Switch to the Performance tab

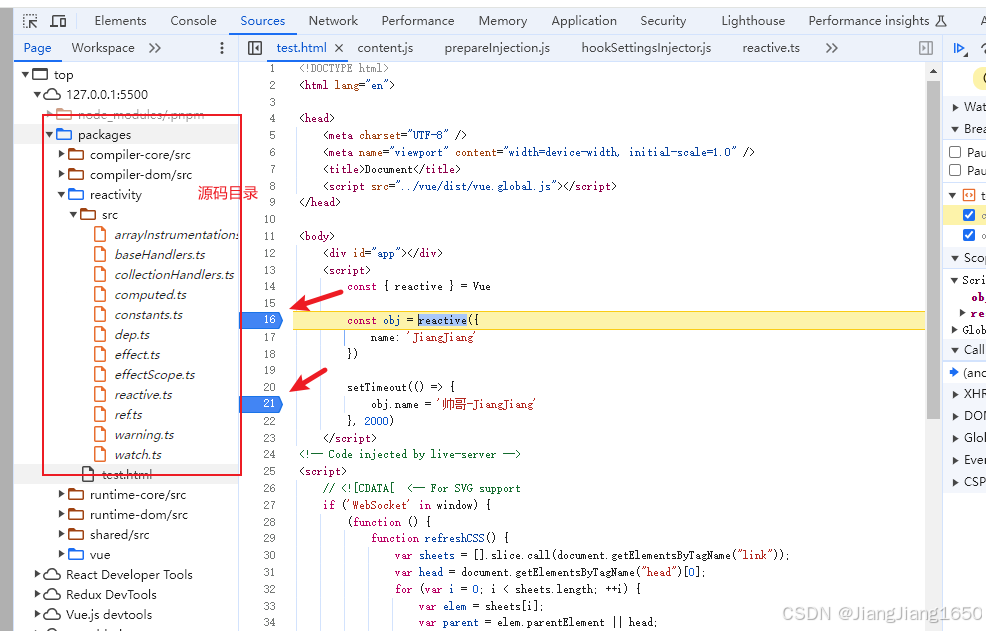click(418, 21)
